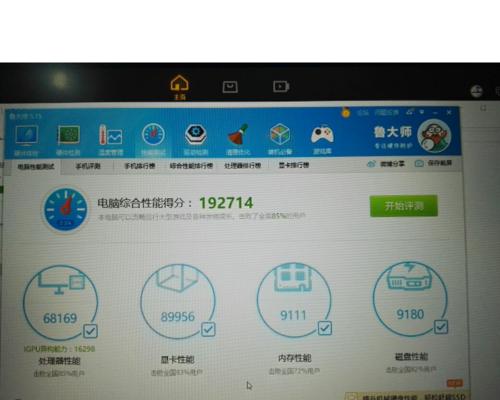Click the inbox tray icon in top bar

point(230,87)
